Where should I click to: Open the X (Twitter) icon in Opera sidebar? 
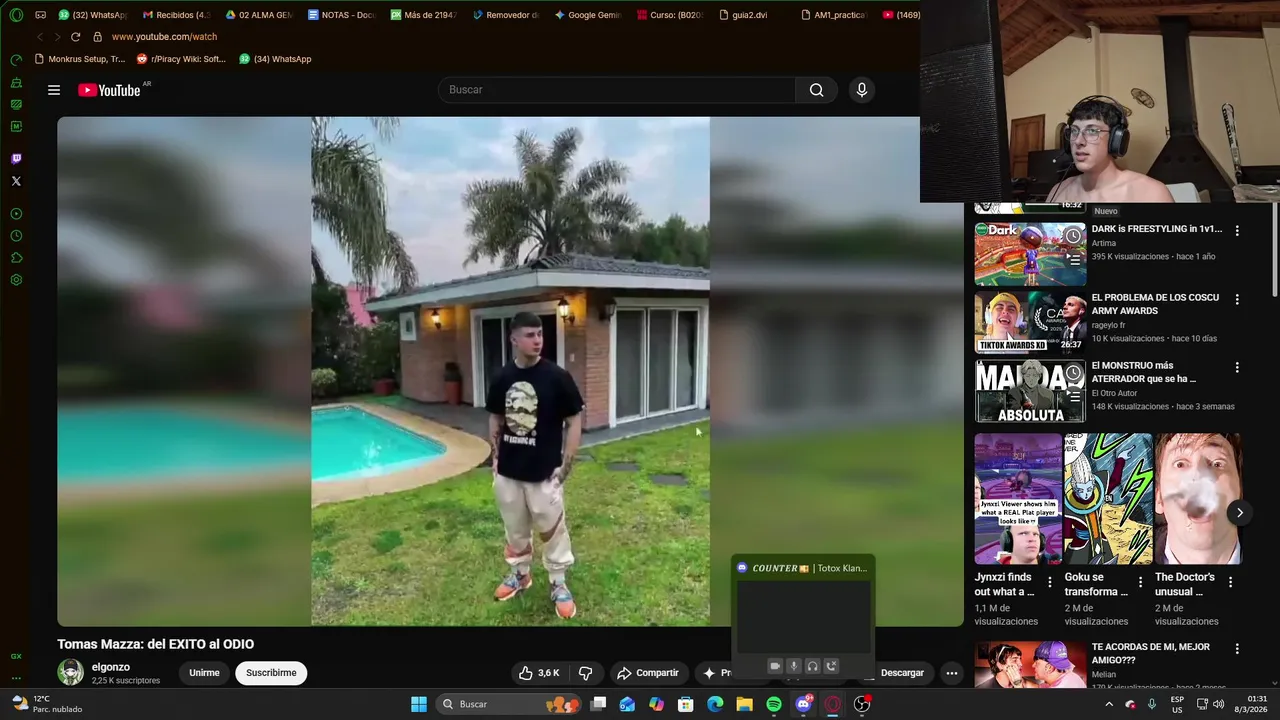click(x=16, y=181)
